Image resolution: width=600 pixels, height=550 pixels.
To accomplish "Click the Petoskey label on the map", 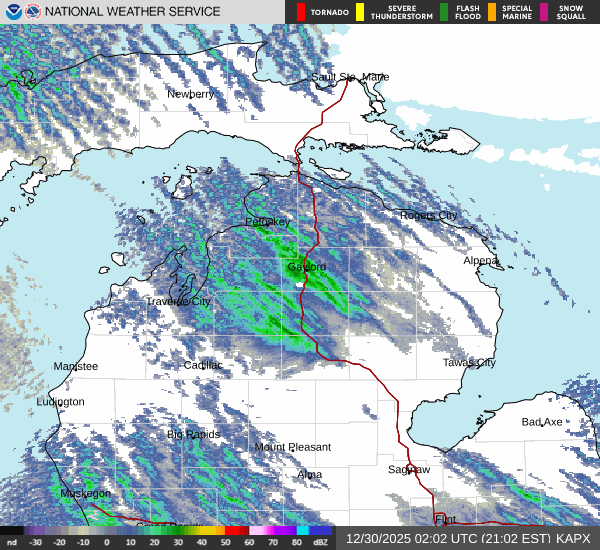I will (x=267, y=221).
